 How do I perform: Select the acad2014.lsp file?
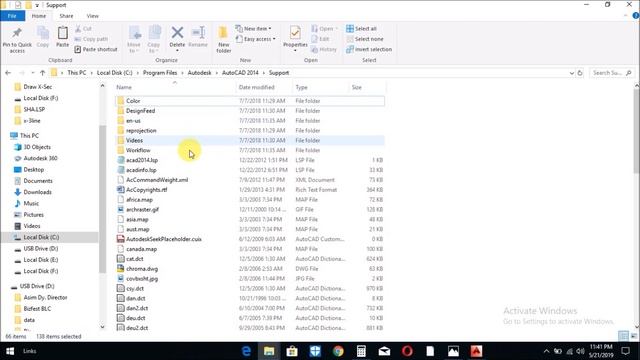point(250,160)
